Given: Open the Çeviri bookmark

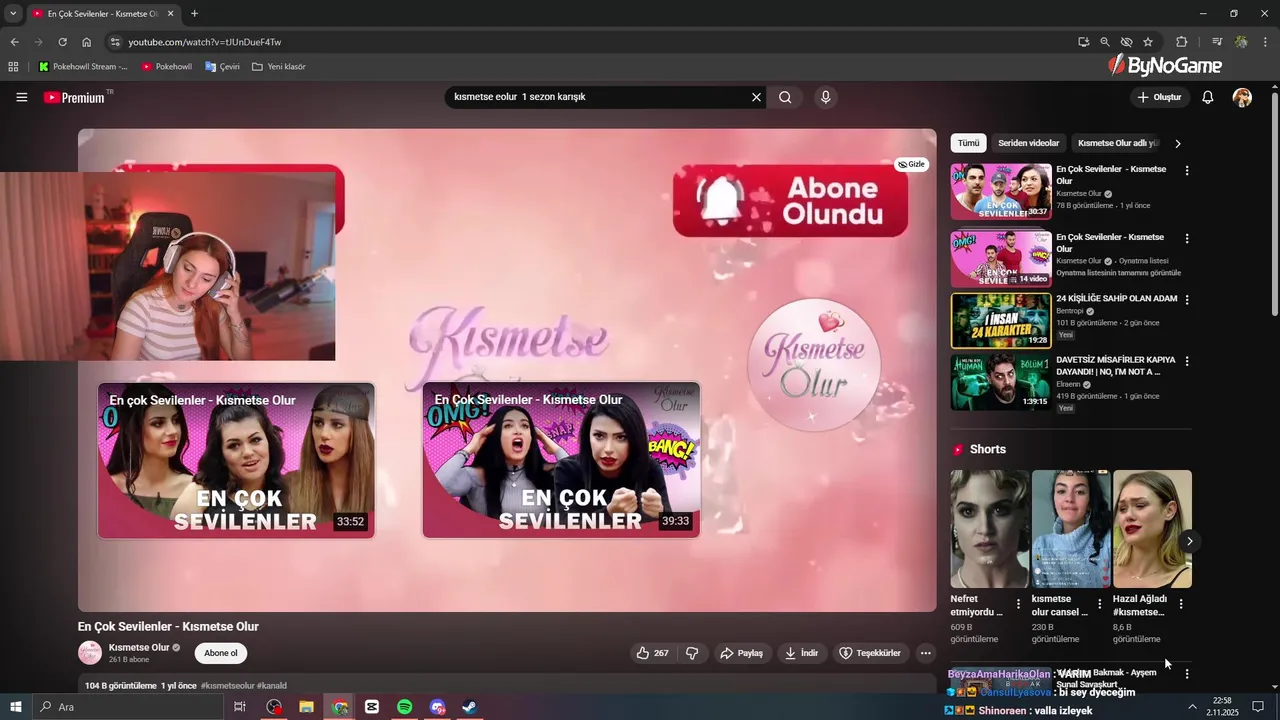Looking at the screenshot, I should pyautogui.click(x=222, y=67).
